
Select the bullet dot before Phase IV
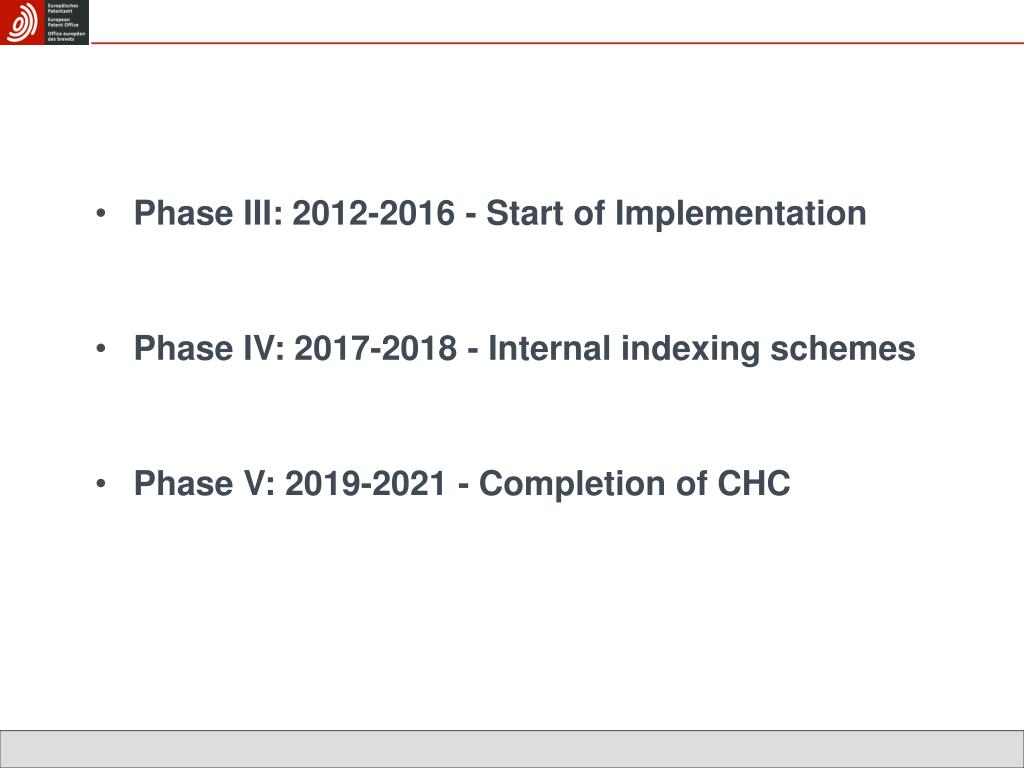coord(101,349)
